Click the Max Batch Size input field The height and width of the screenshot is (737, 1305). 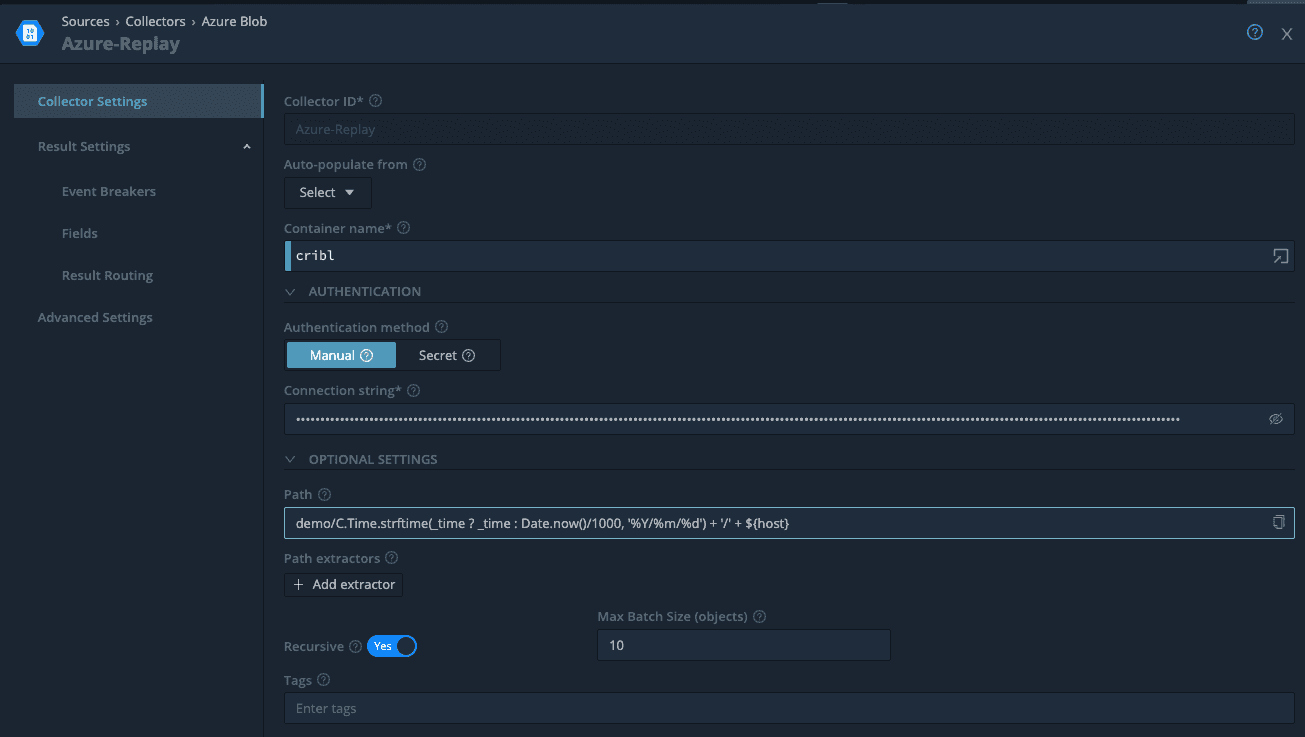[743, 646]
